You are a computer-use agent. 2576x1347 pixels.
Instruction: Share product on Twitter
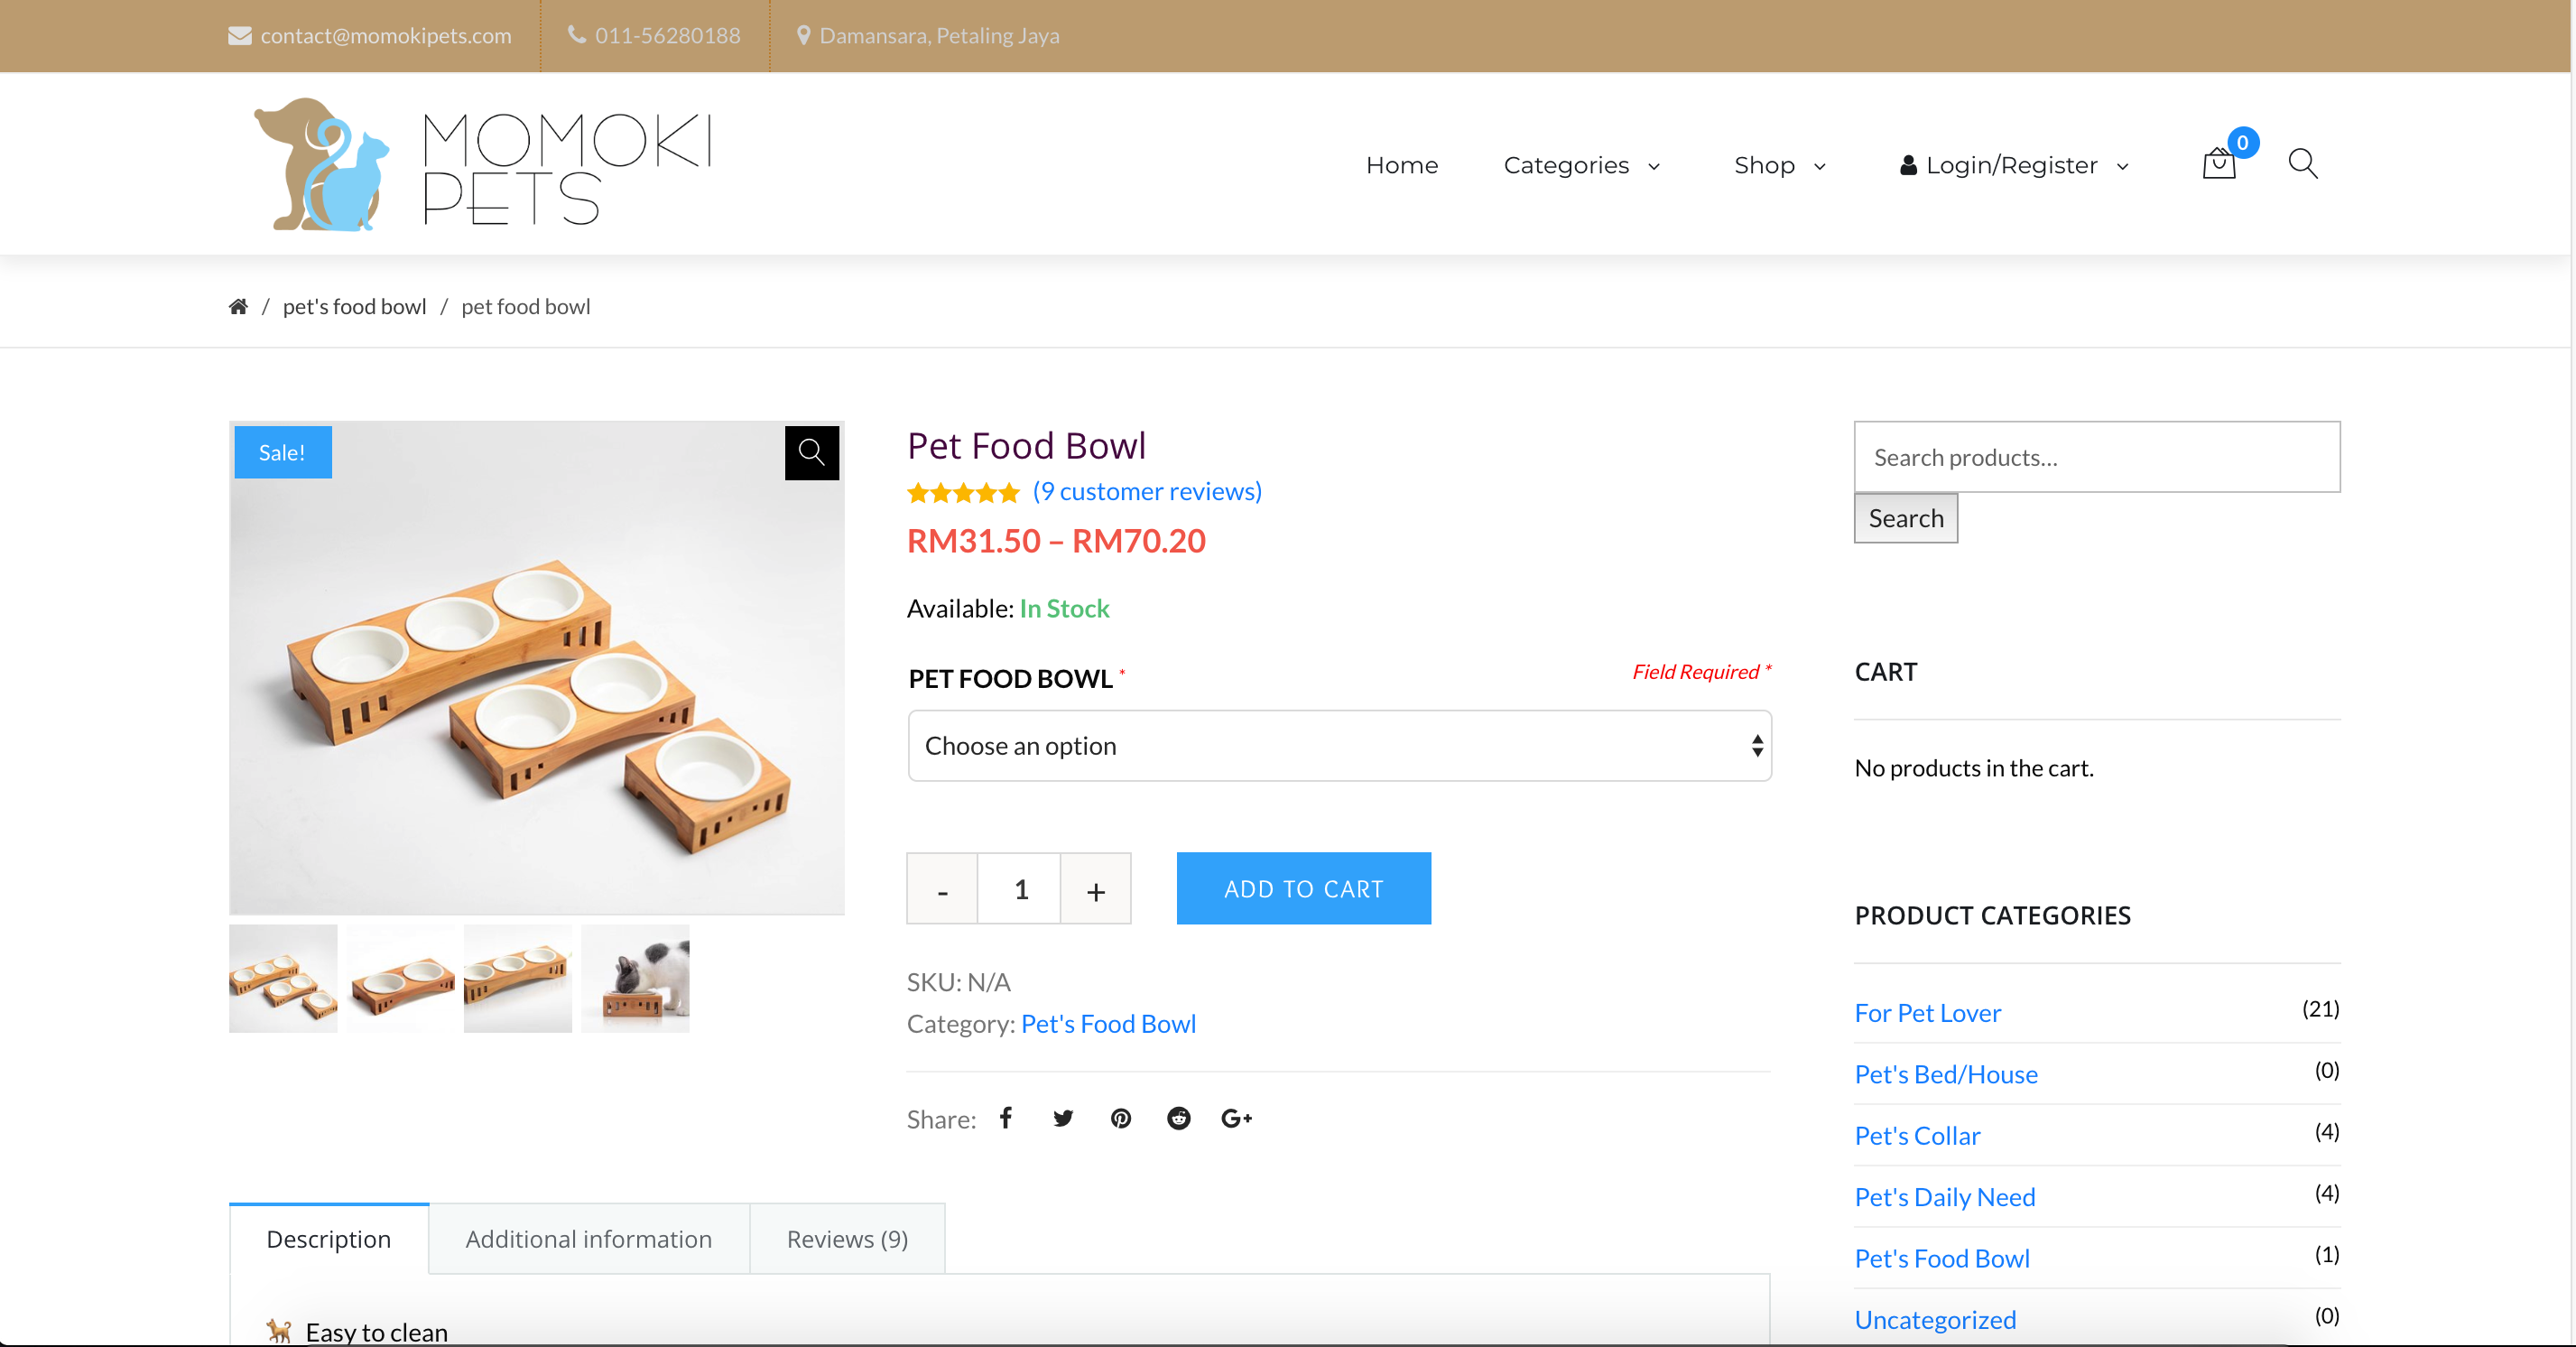click(1063, 1118)
